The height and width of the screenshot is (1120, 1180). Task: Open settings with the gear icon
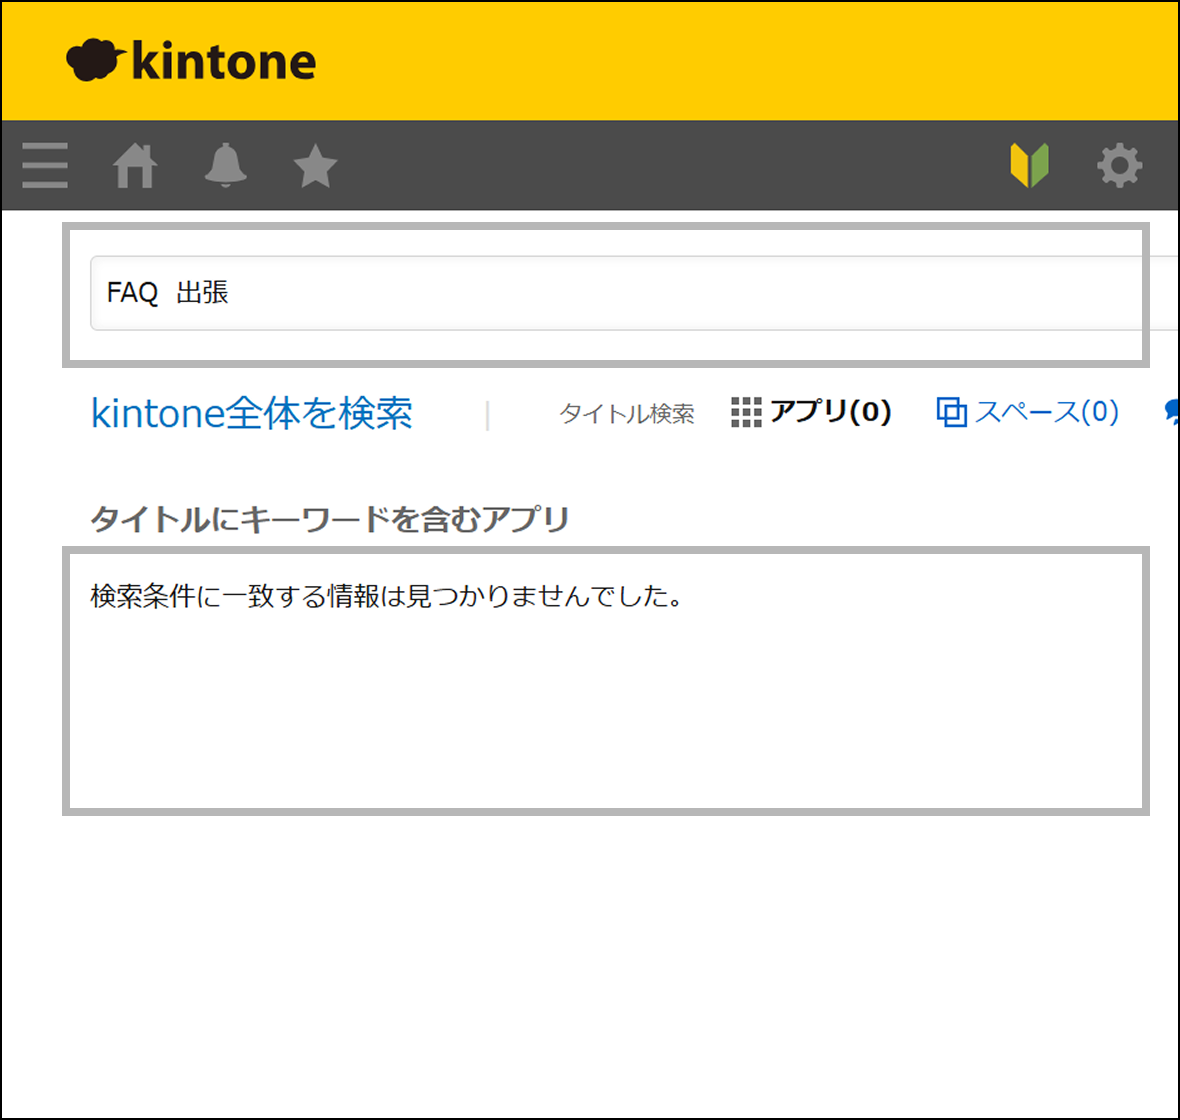tap(1119, 165)
